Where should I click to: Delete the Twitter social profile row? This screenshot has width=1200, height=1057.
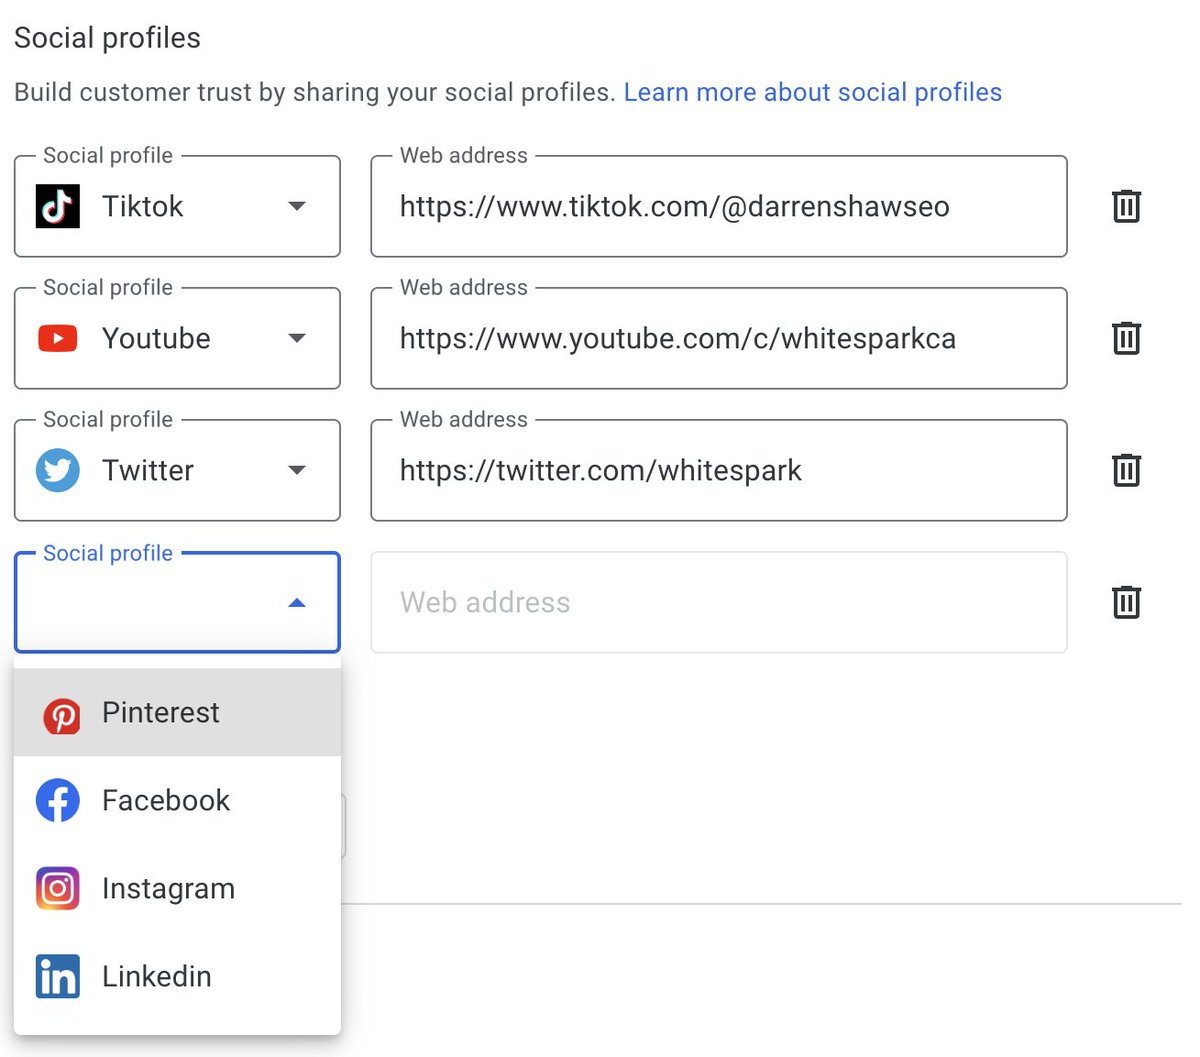pos(1126,470)
